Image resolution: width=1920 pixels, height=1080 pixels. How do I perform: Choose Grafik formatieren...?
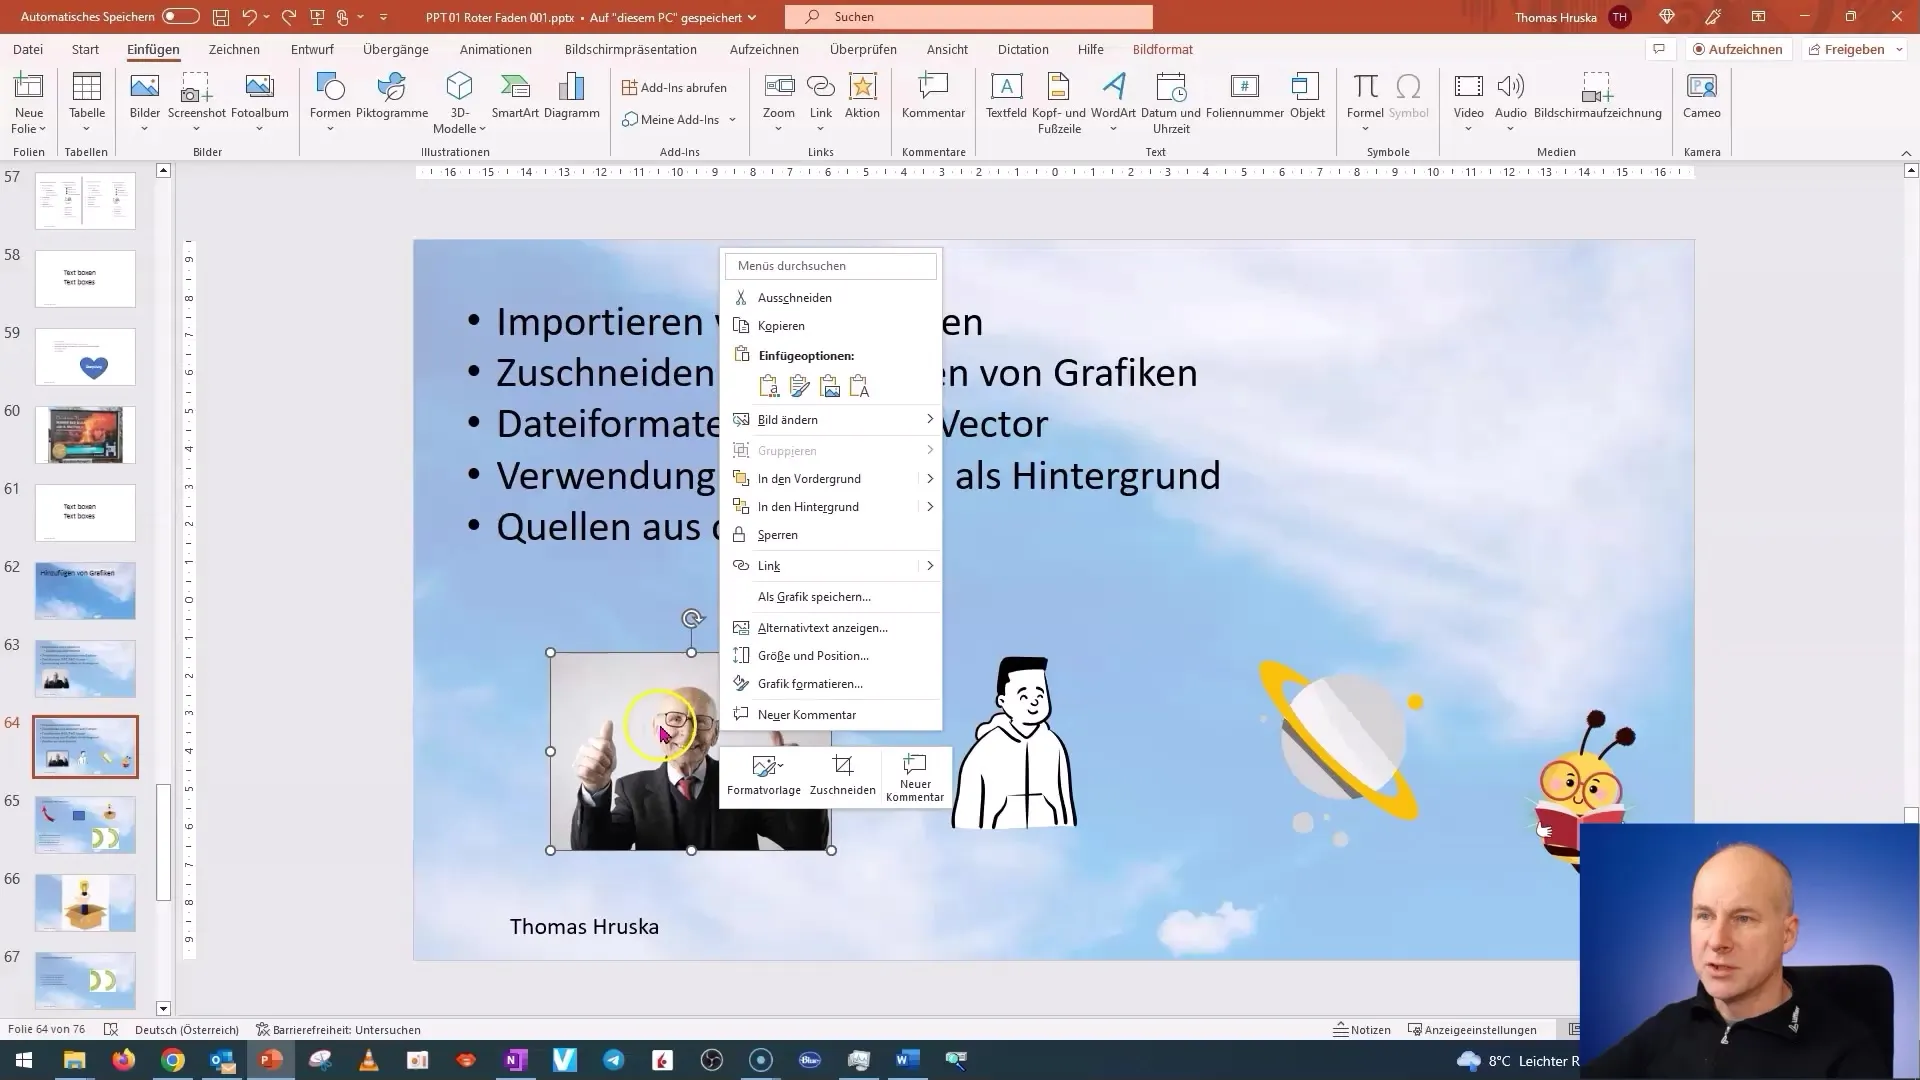832,683
